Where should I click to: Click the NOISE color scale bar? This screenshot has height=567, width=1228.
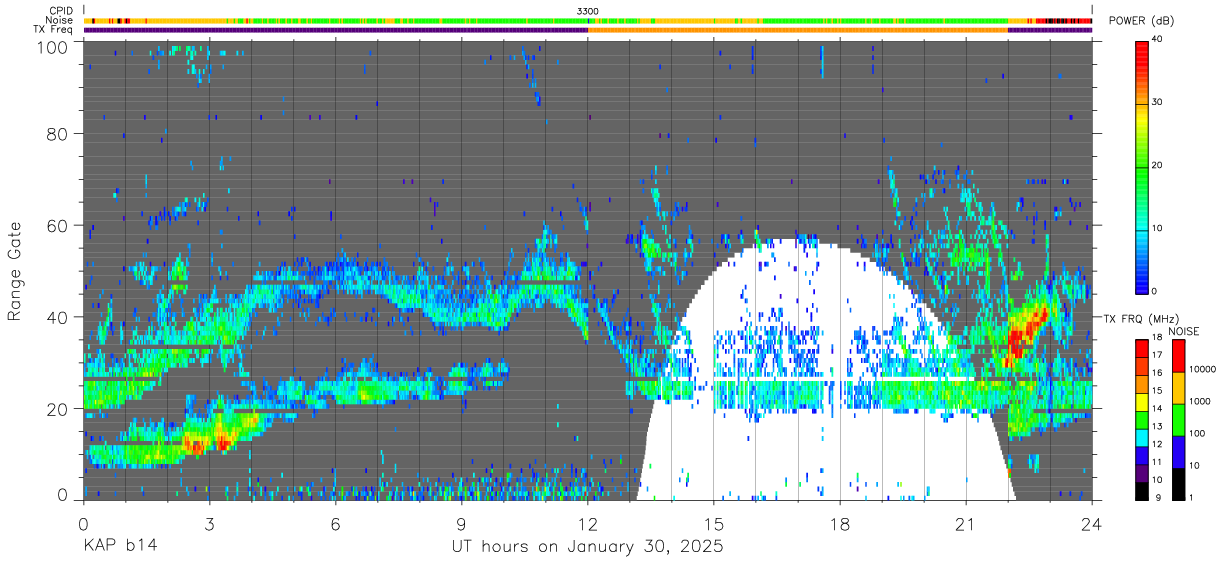1177,419
